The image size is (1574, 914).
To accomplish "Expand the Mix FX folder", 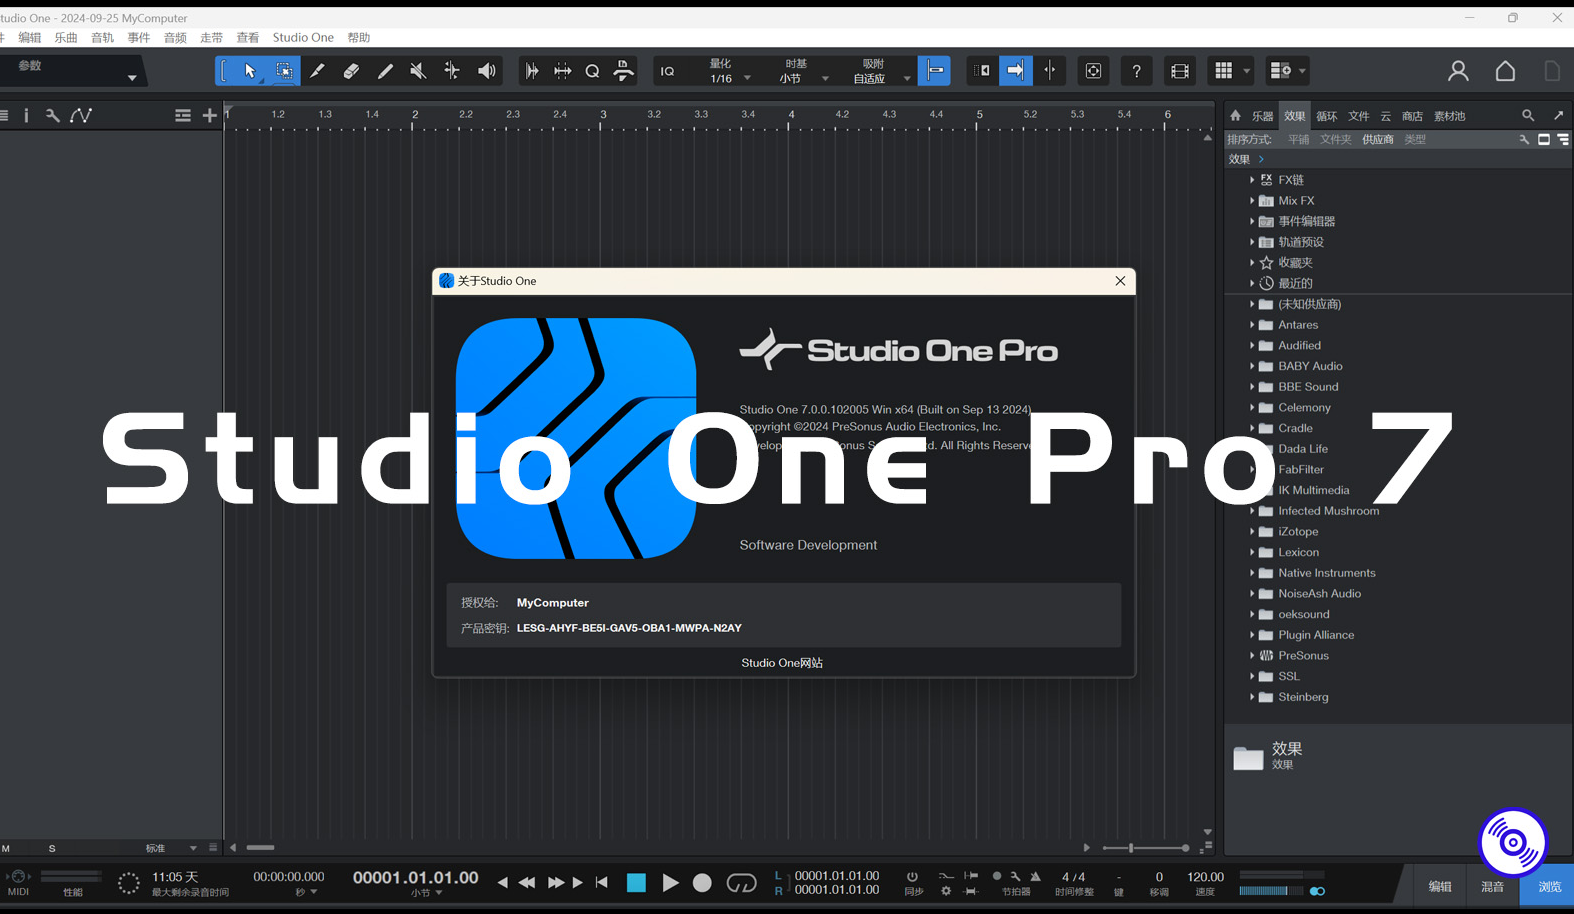I will [1252, 201].
